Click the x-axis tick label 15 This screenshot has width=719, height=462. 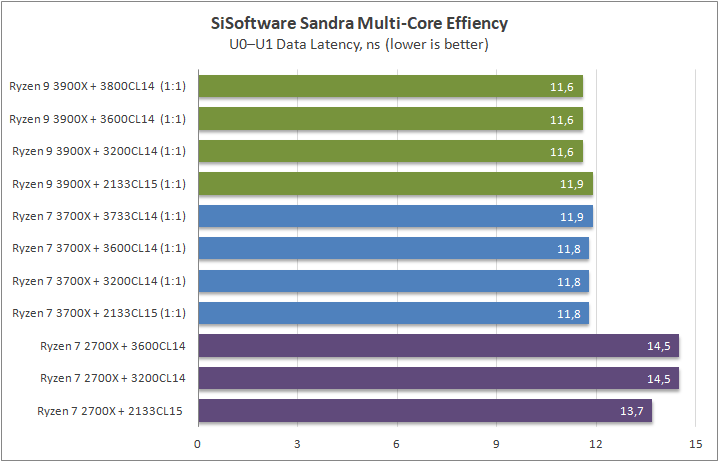[x=696, y=444]
